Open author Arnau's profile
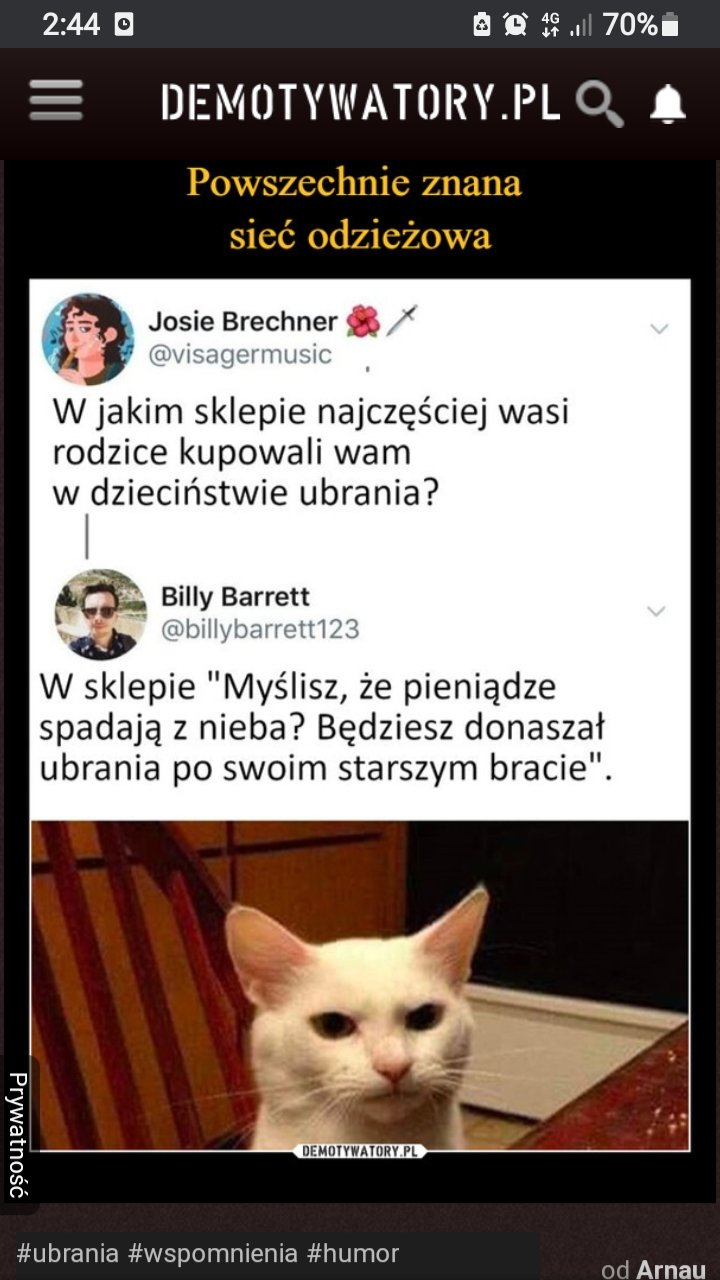Screen dimensions: 720x1280 671,1269
